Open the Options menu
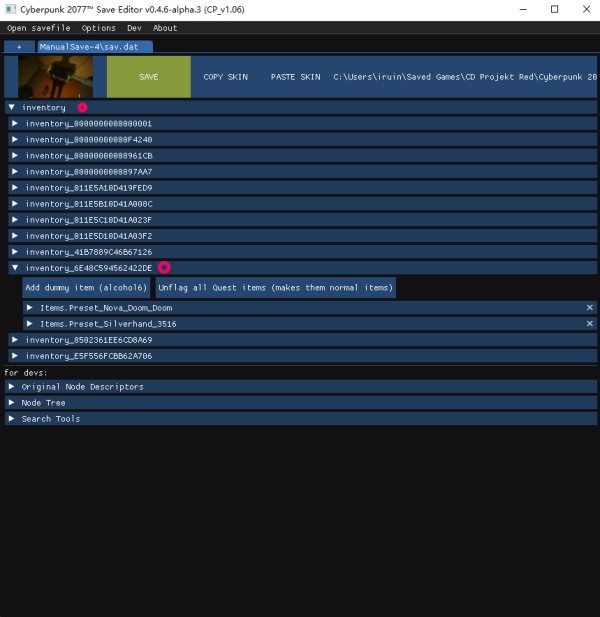The height and width of the screenshot is (617, 600). click(x=98, y=28)
